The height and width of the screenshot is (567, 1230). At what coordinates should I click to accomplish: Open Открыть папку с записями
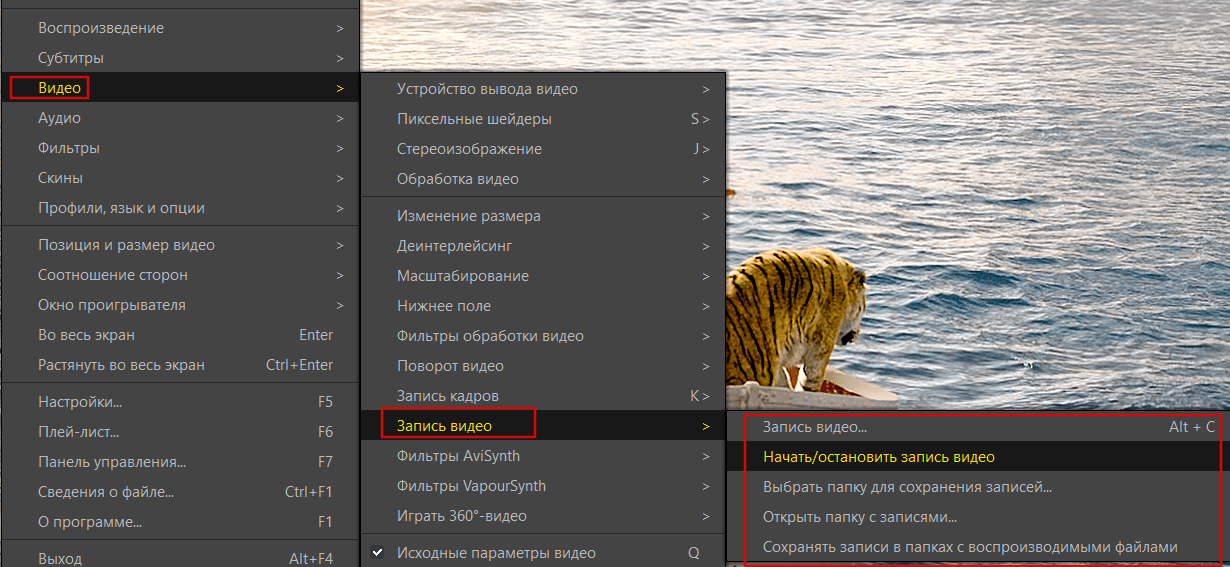point(859,517)
